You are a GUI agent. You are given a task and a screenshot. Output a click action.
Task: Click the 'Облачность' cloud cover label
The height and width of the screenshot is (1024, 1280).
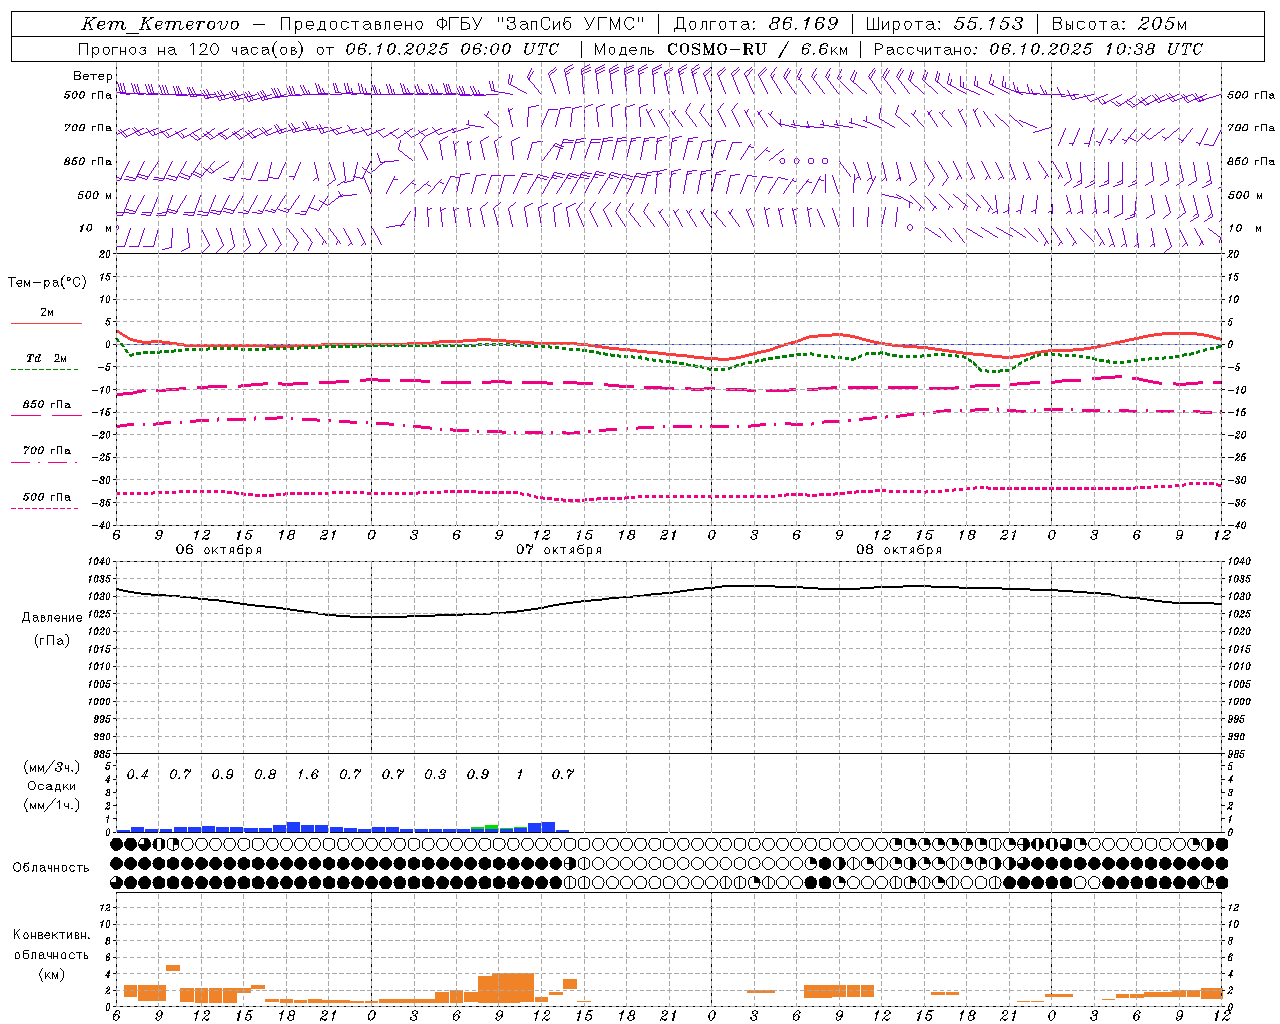point(51,868)
